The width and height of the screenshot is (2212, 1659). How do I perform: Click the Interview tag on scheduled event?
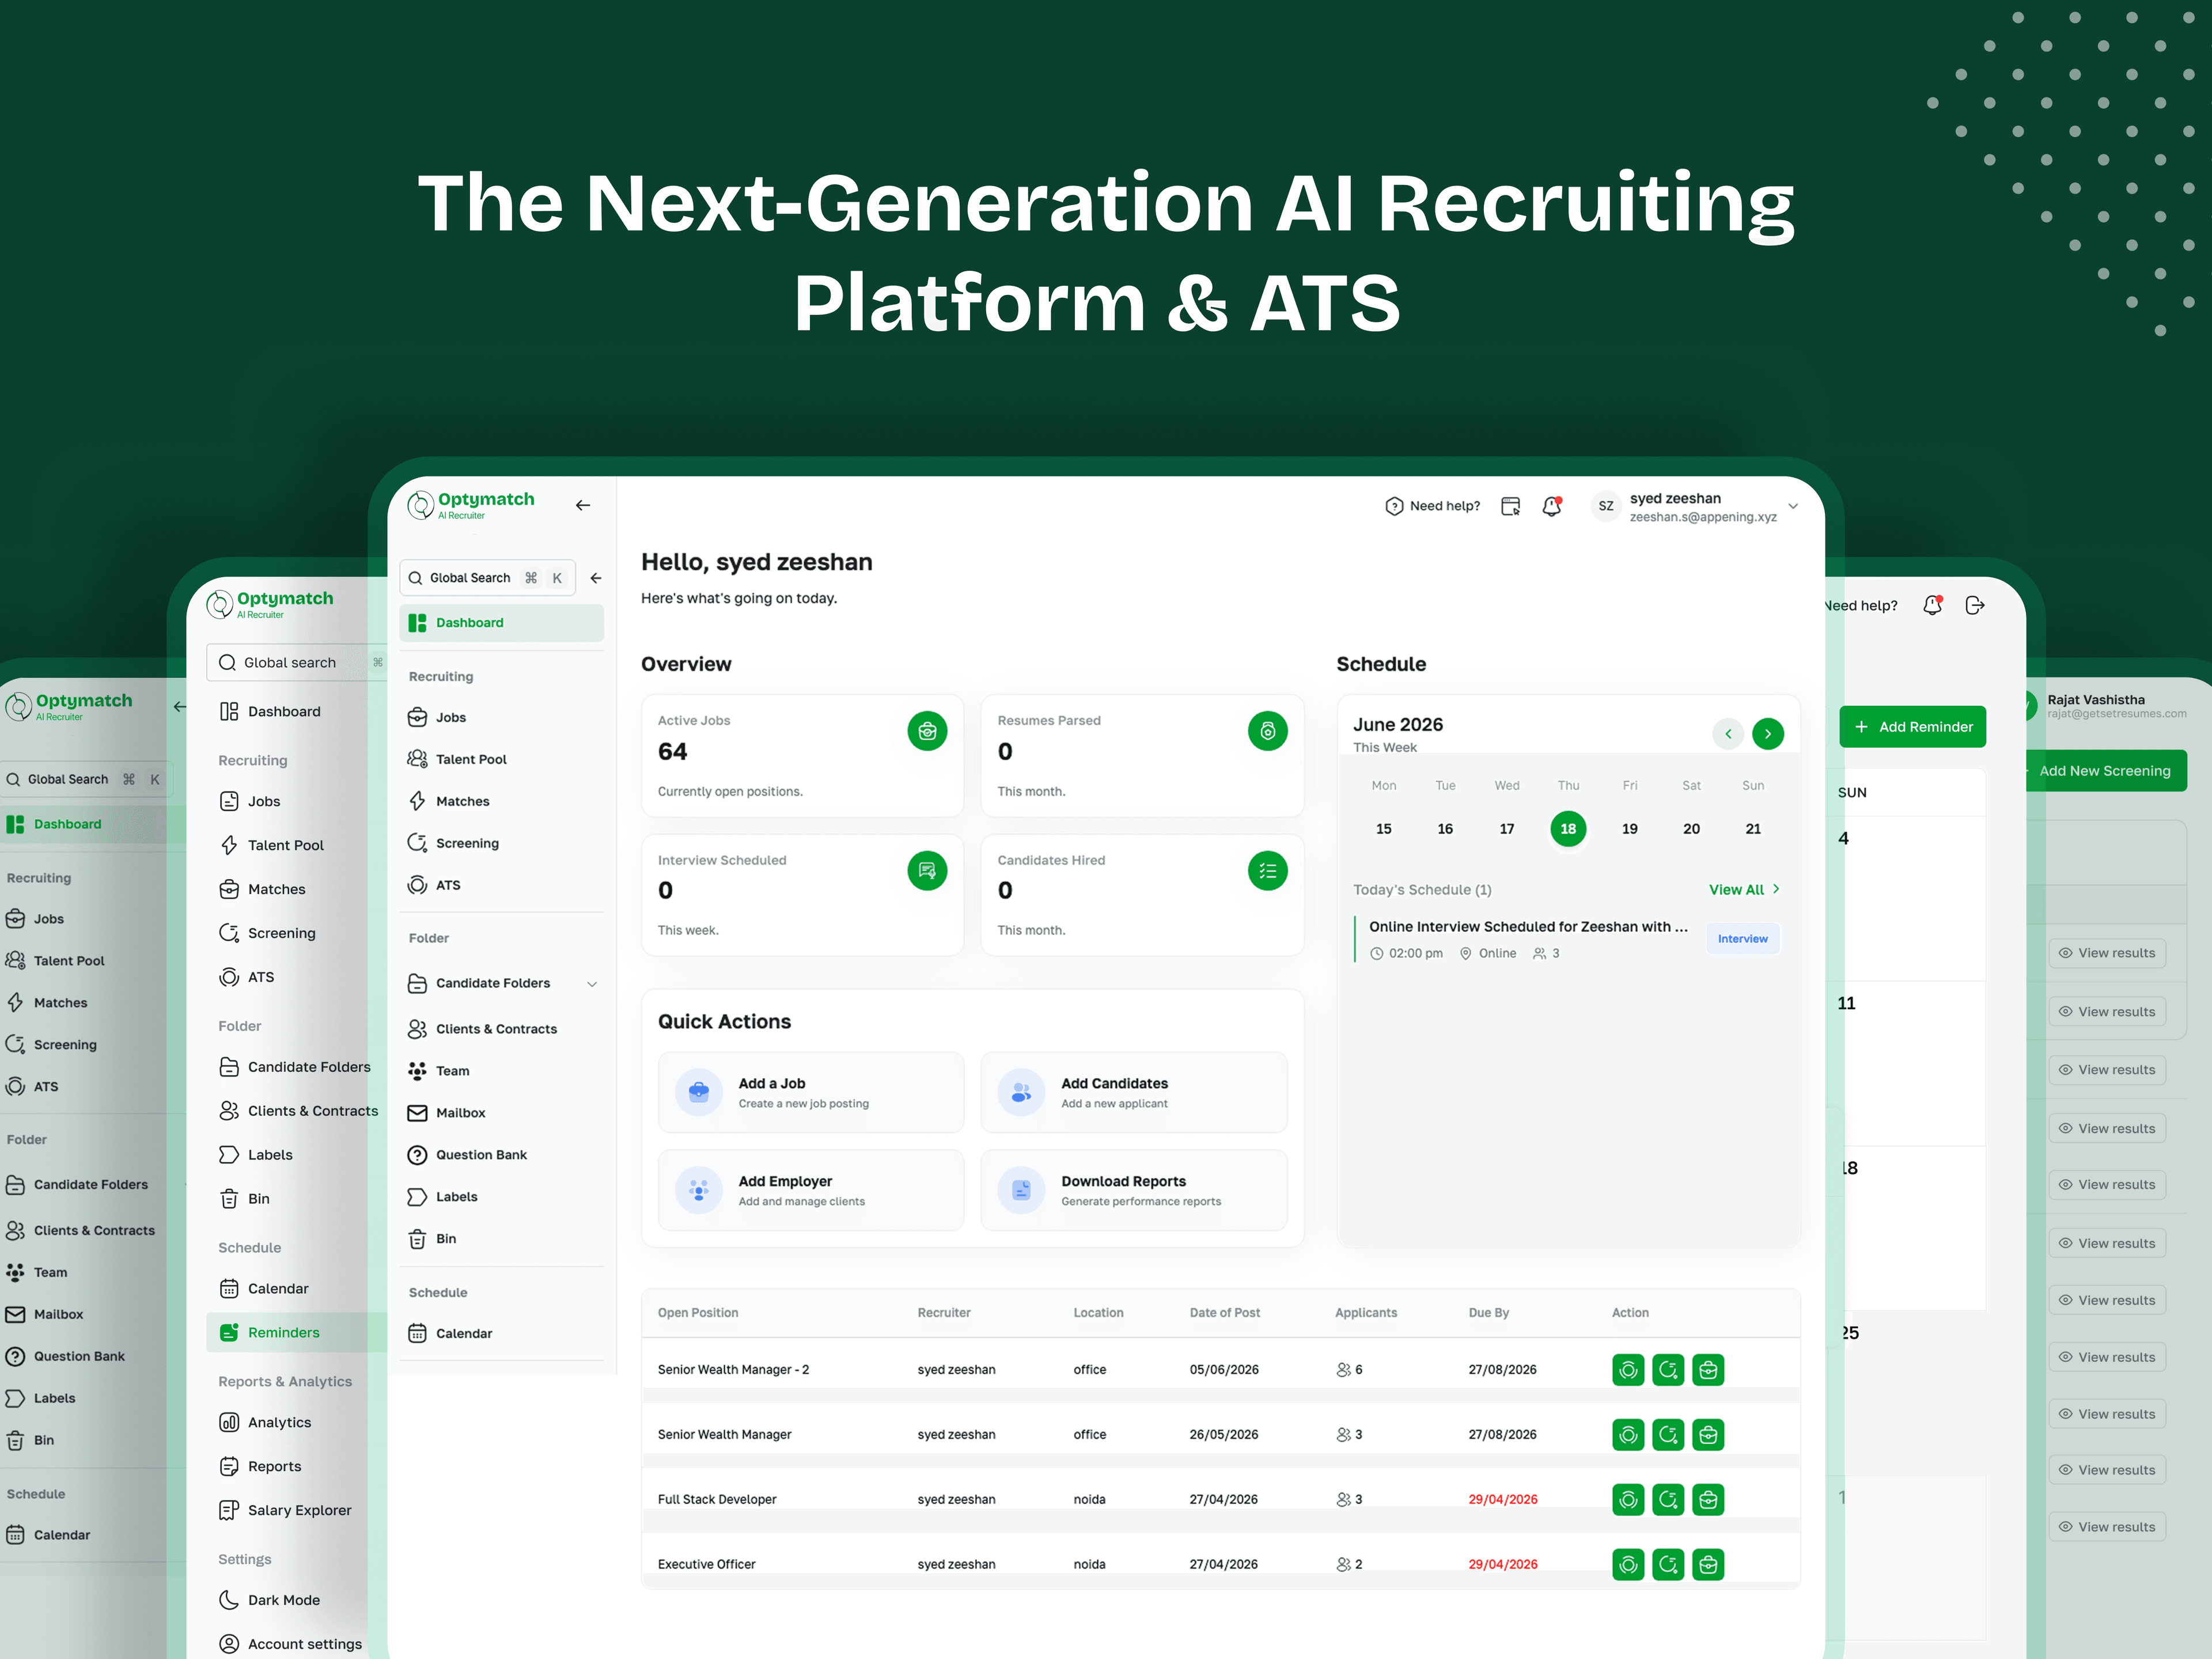(1742, 939)
